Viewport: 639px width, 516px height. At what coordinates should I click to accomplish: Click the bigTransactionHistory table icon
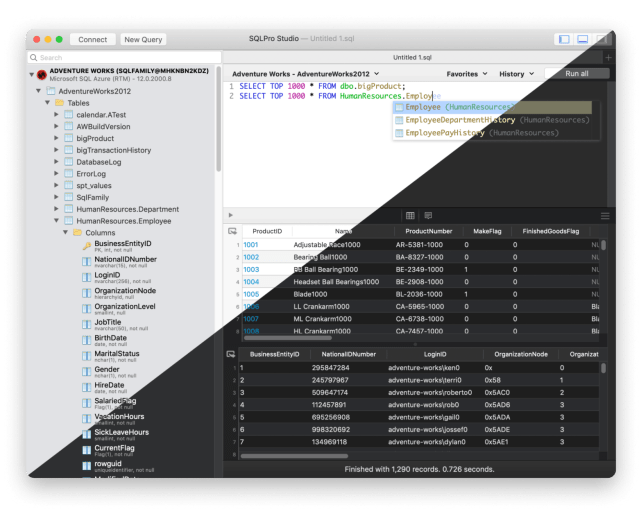tap(69, 150)
